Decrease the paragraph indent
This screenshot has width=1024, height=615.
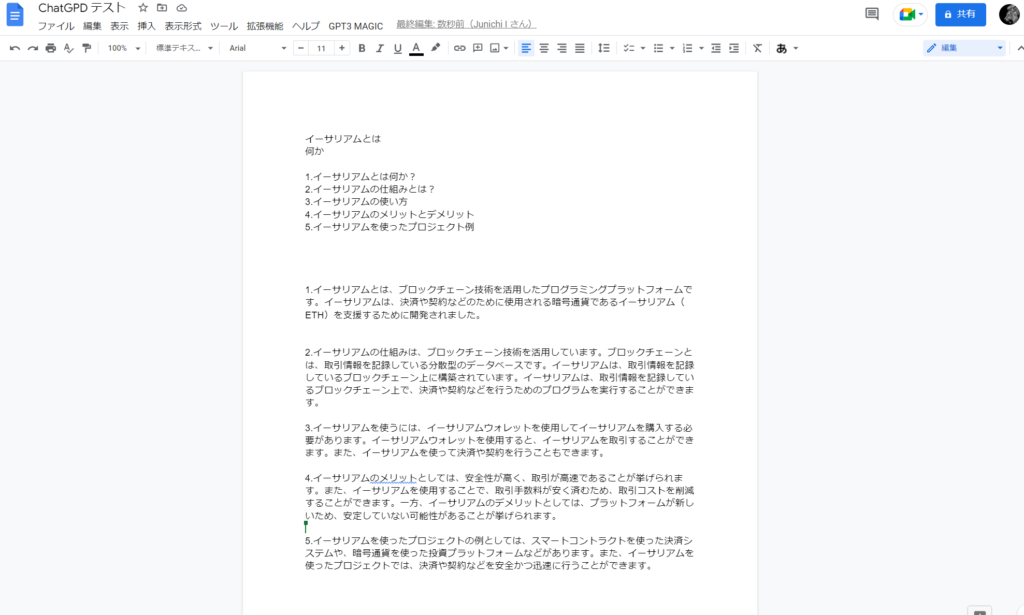[x=716, y=48]
